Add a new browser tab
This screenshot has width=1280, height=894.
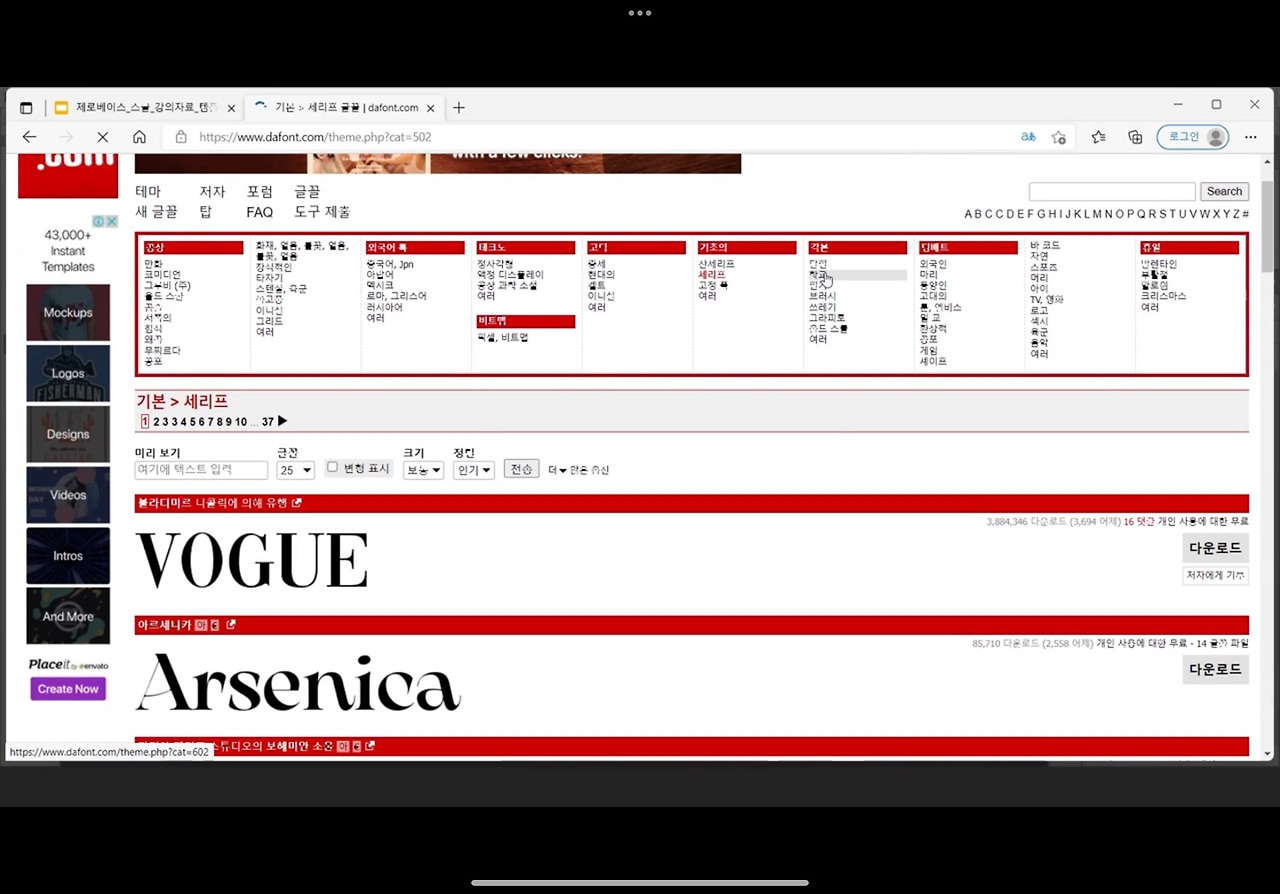[x=459, y=108]
